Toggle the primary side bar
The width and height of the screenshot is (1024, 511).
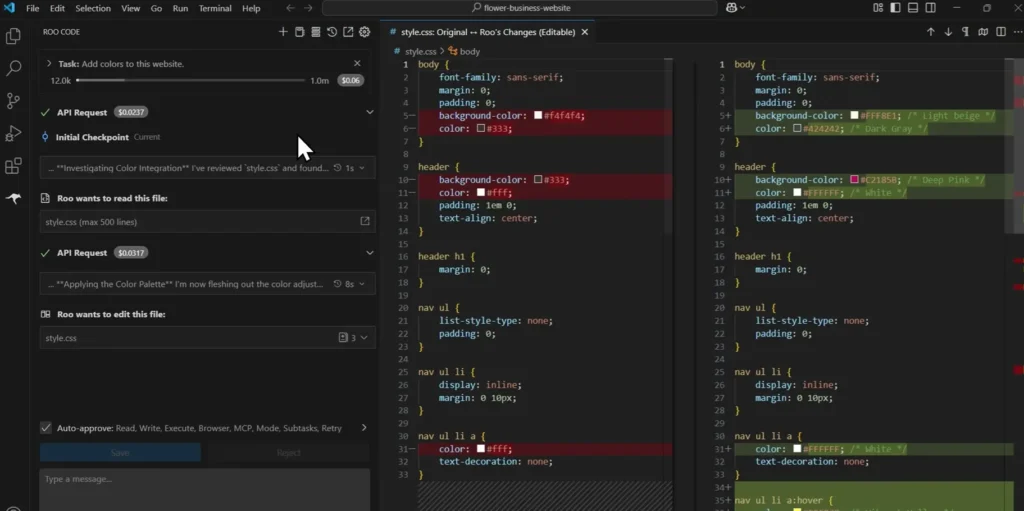coord(895,8)
